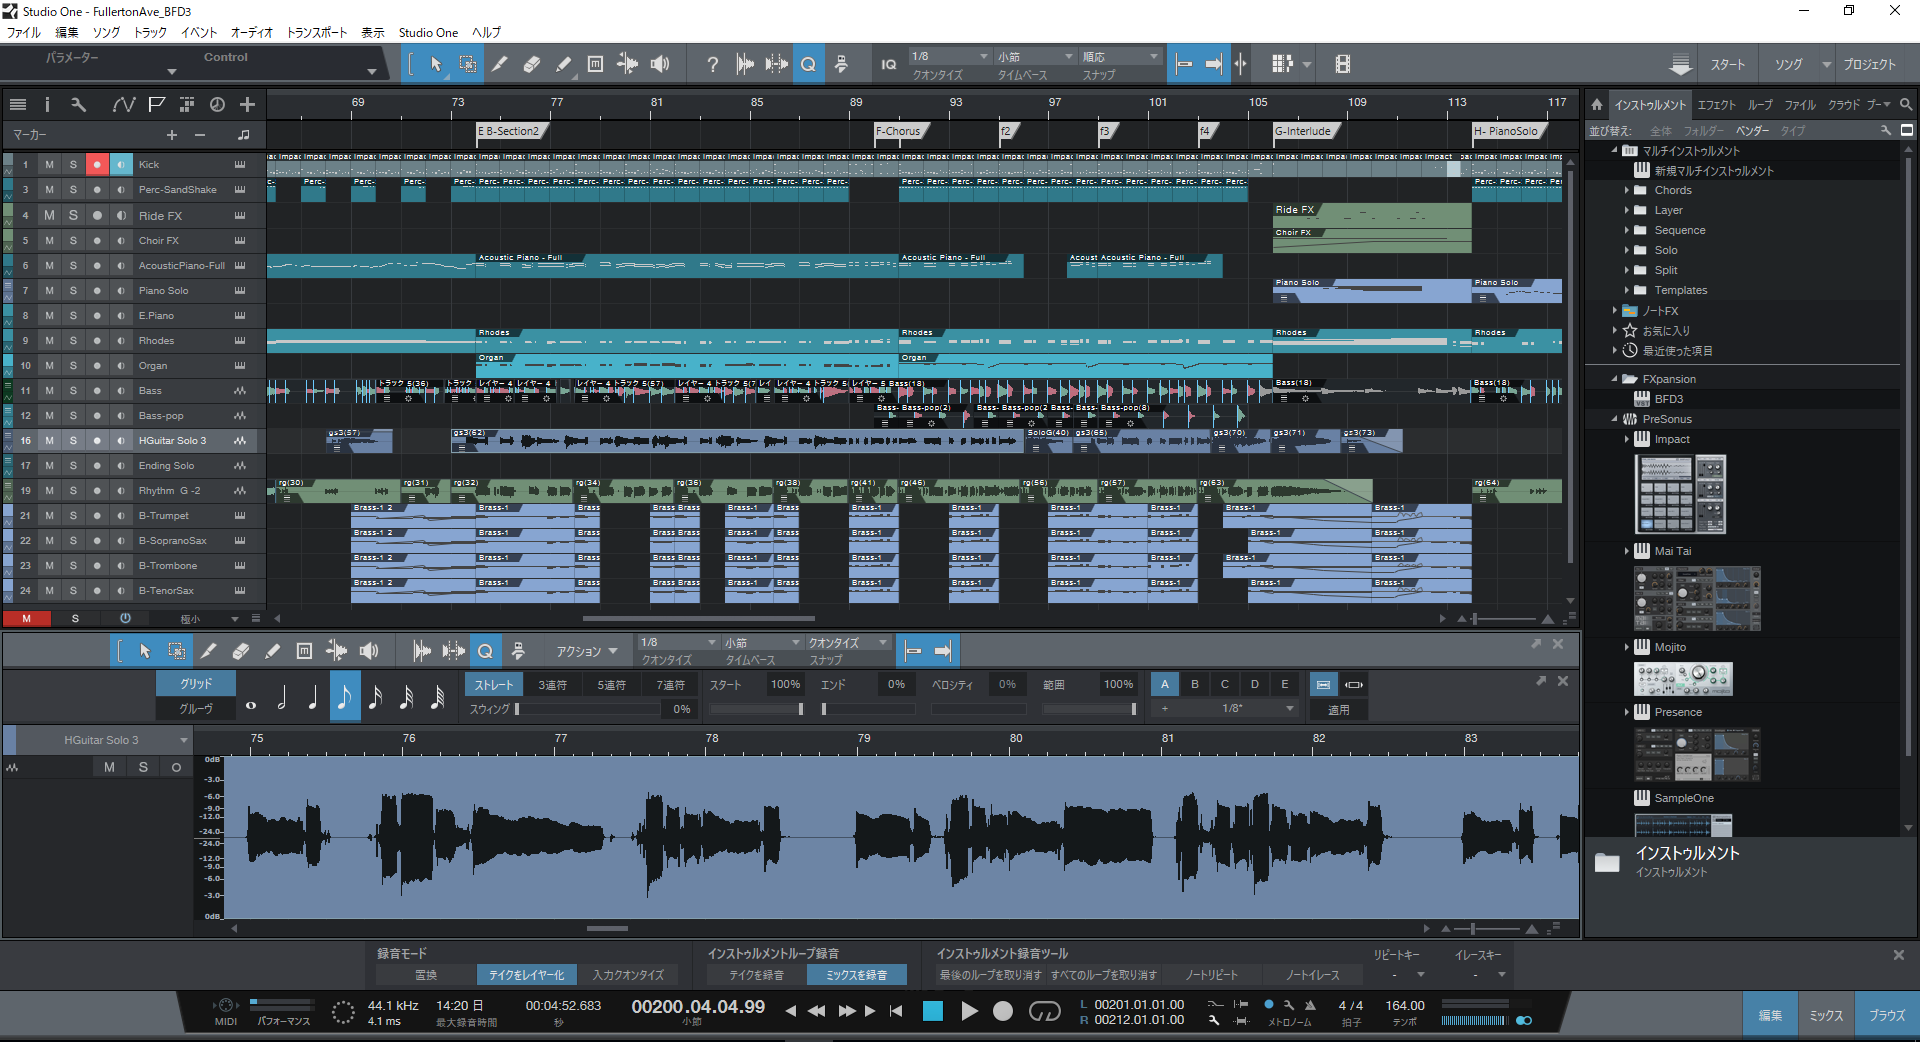Adjust the スウィング swing slider

click(x=587, y=709)
